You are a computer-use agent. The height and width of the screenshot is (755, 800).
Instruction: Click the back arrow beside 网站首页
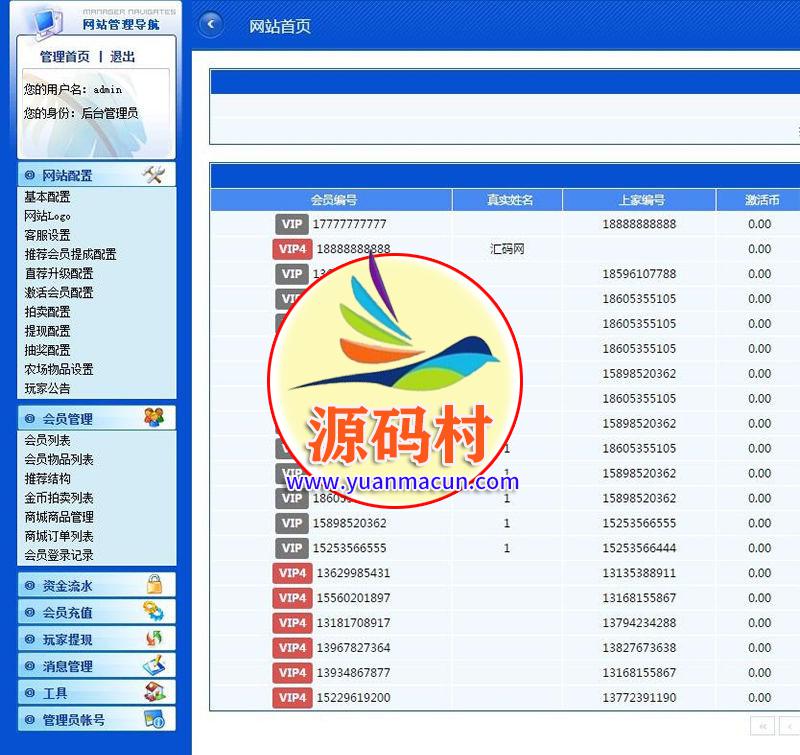[x=211, y=25]
